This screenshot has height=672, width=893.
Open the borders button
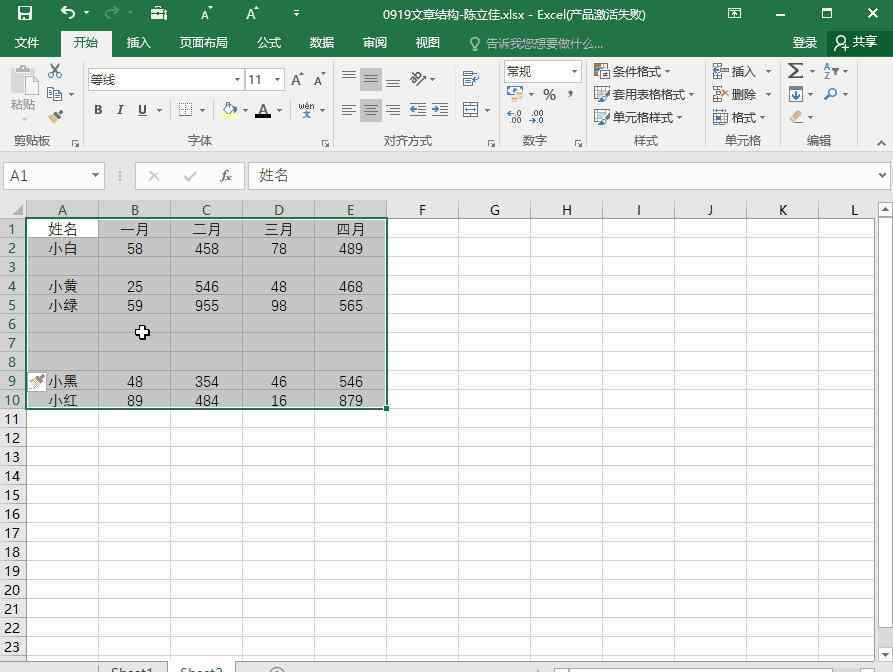[x=185, y=110]
